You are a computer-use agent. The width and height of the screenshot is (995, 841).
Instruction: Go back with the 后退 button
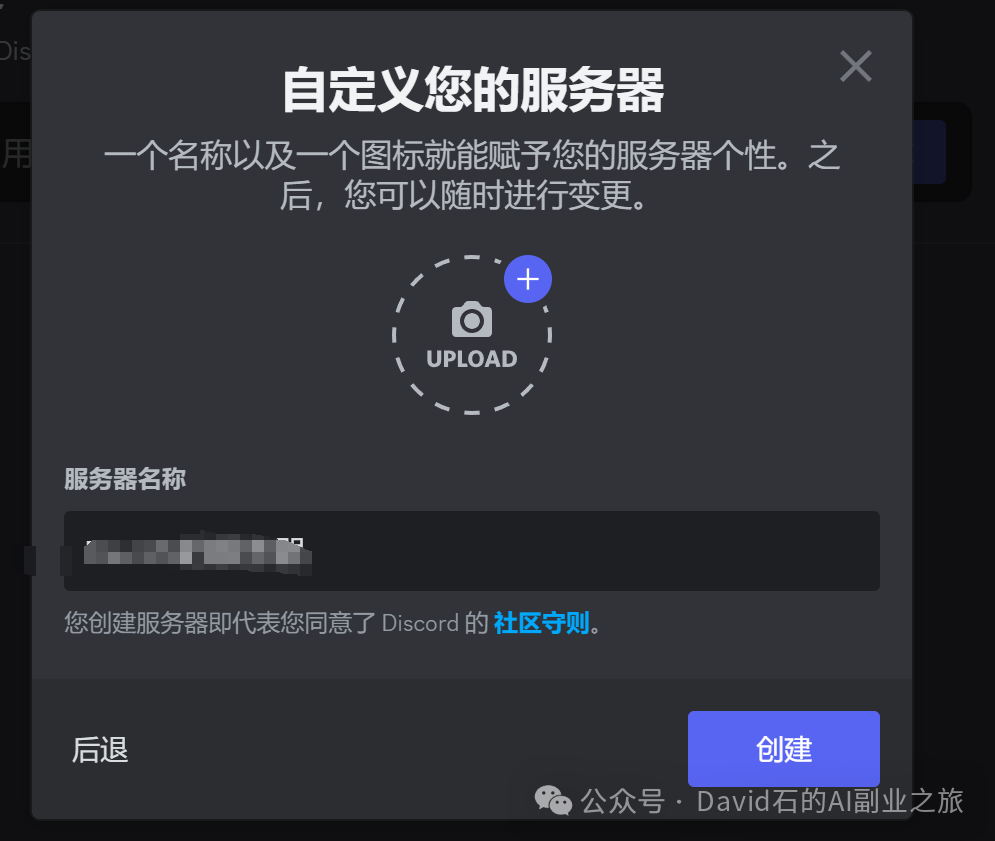100,750
